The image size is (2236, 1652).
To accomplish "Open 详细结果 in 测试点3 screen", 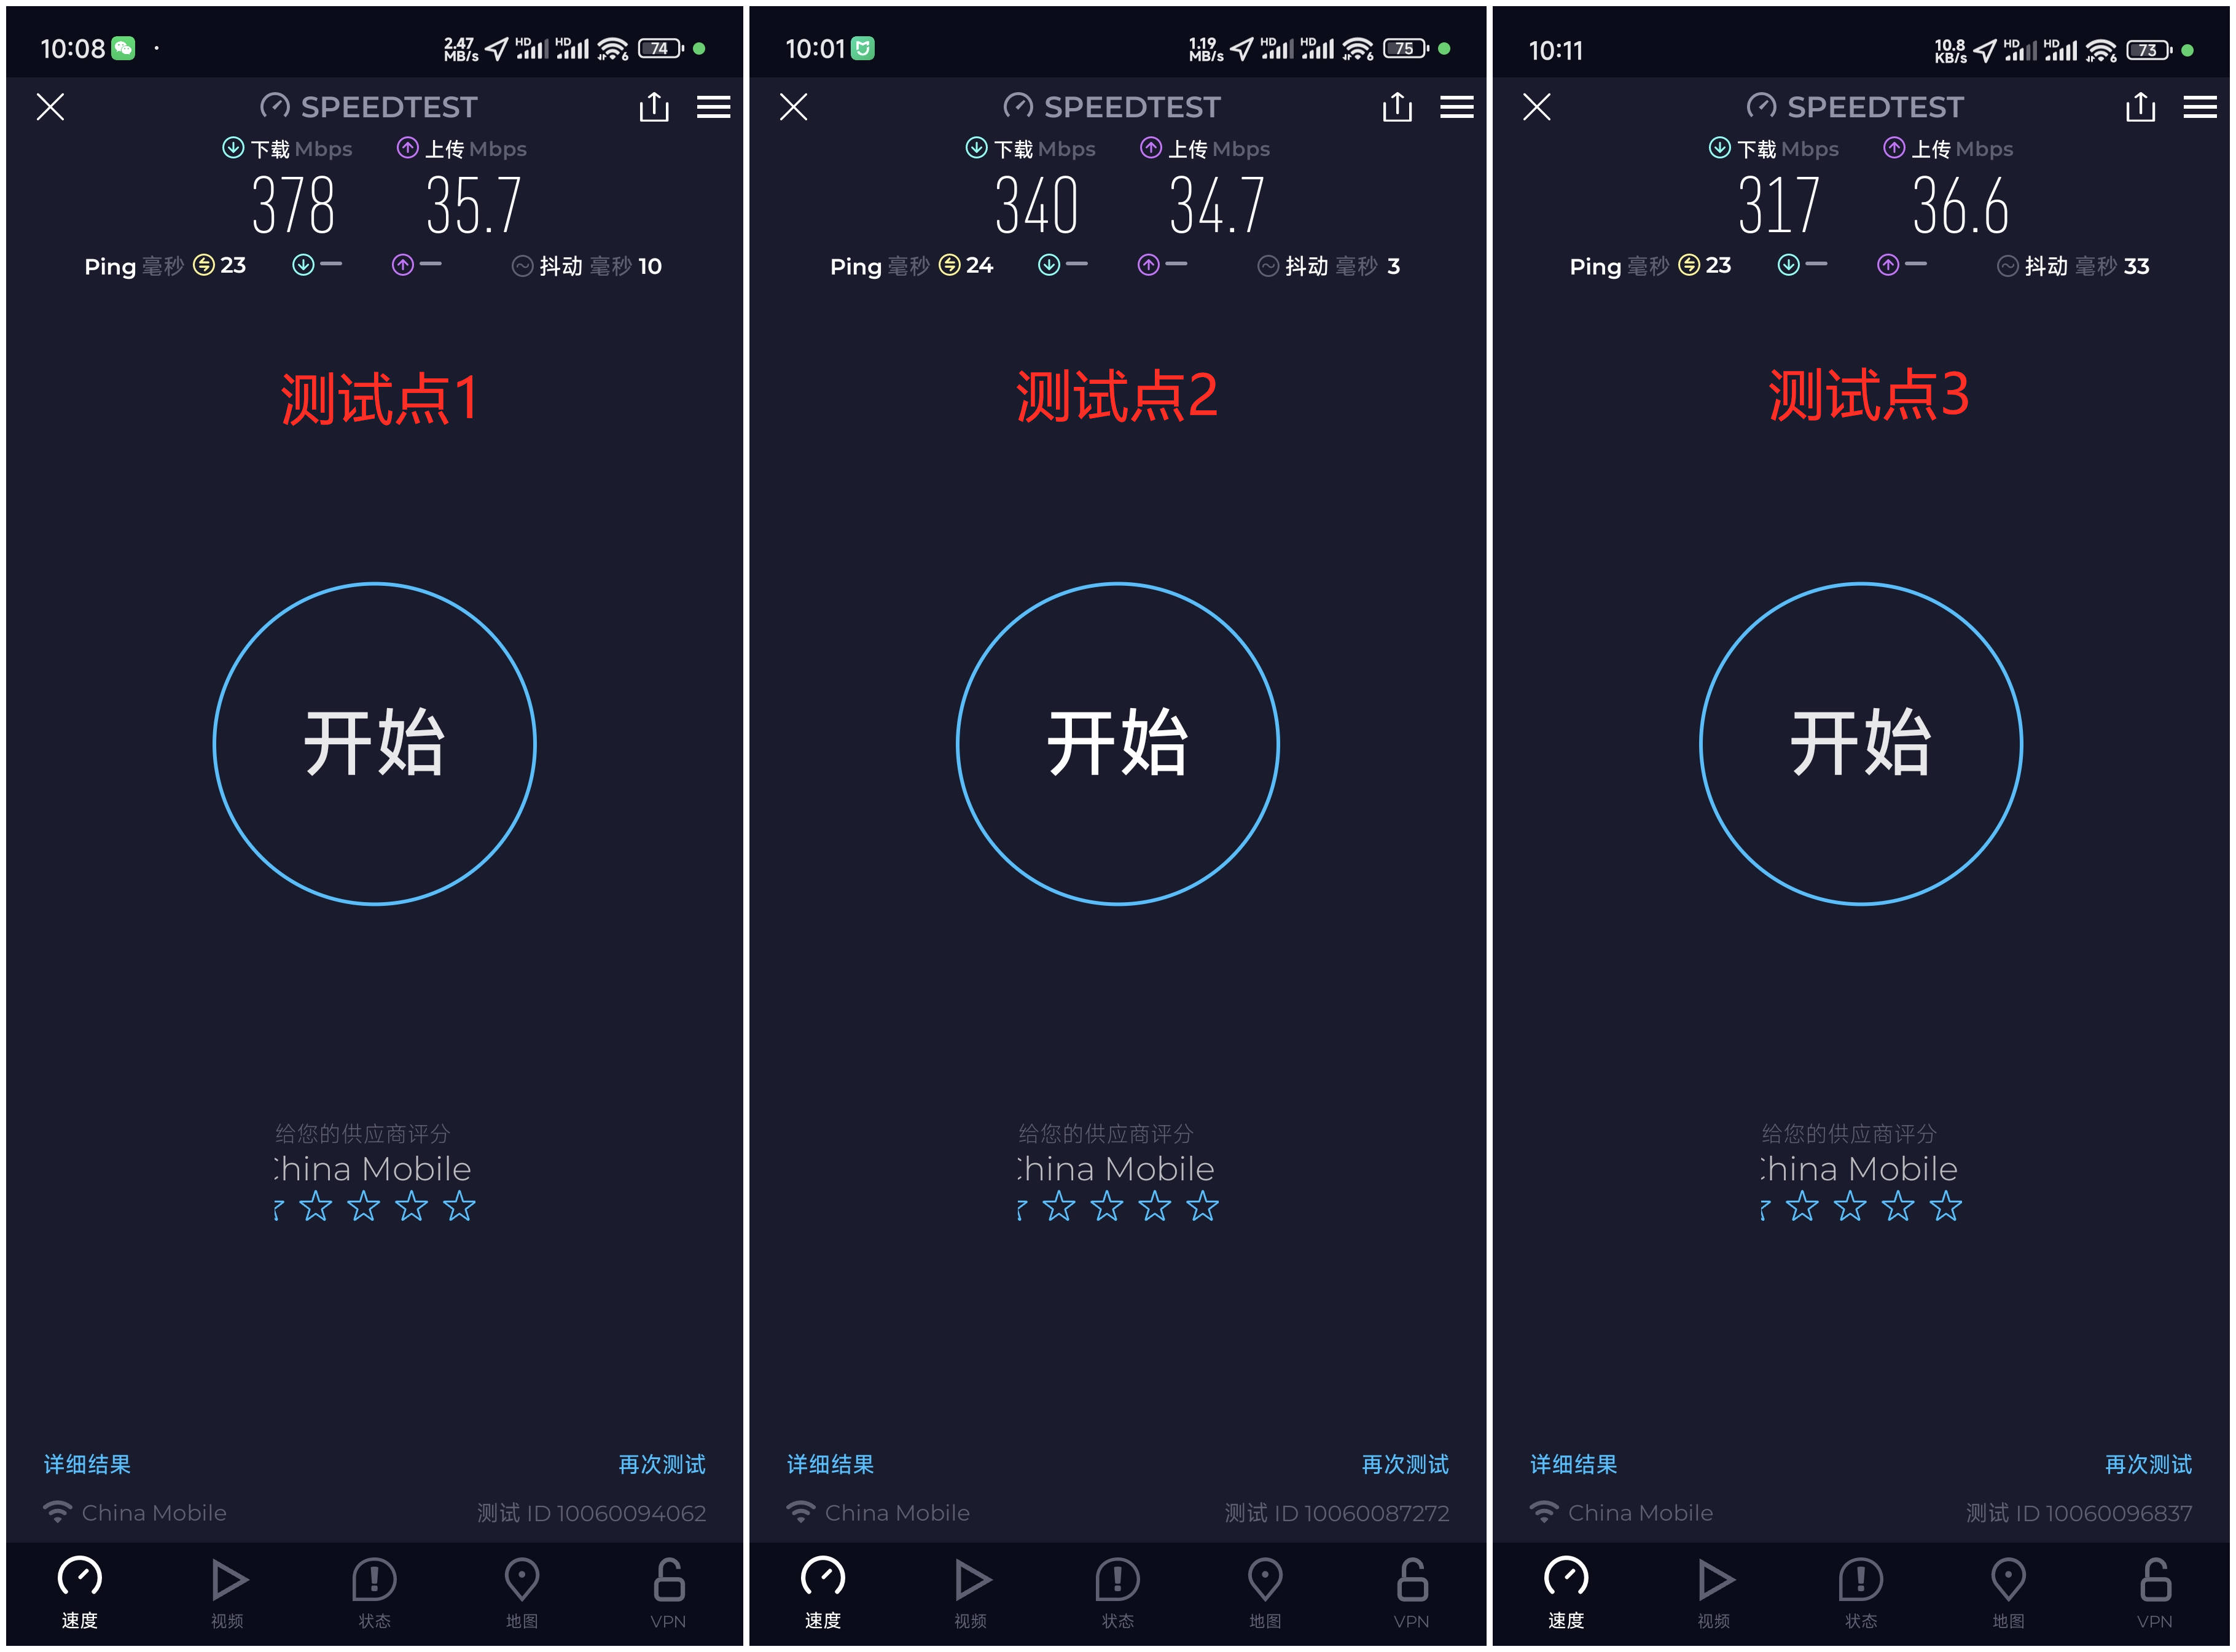I will 1574,1464.
